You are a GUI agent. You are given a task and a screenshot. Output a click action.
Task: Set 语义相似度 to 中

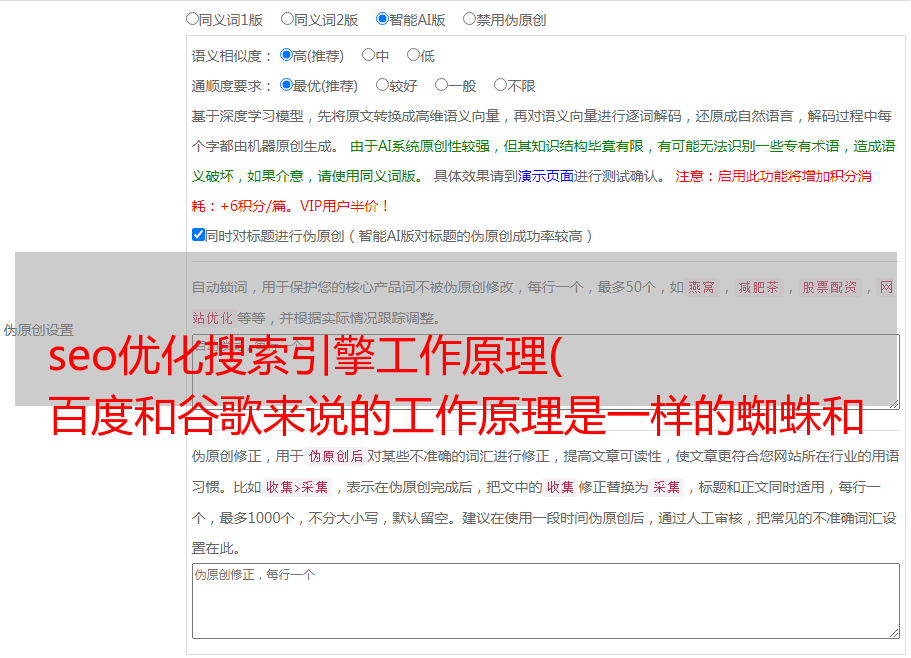[368, 55]
